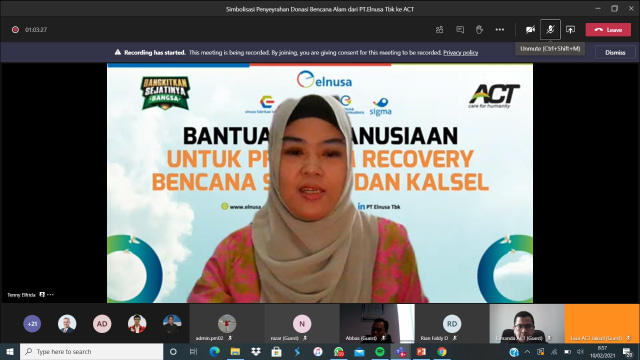Raise your hand in the meeting

tap(479, 30)
